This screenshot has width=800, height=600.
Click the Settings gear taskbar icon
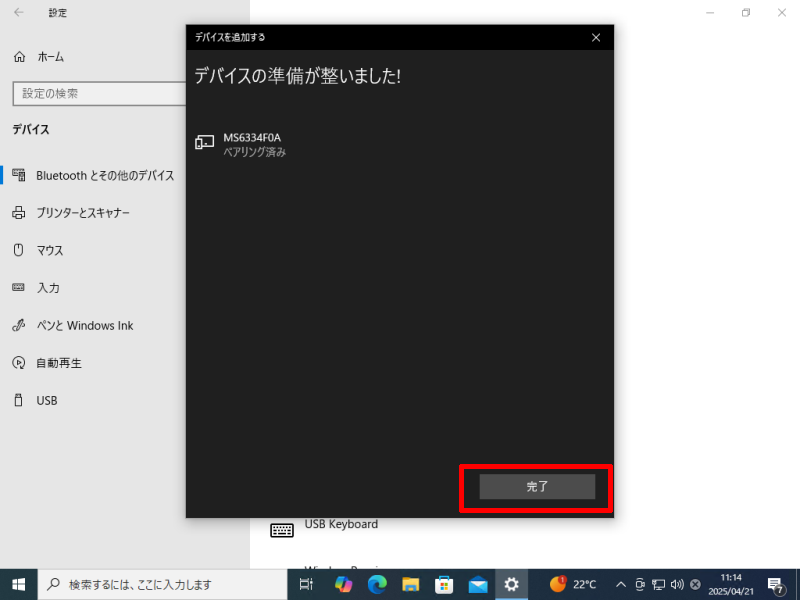click(x=511, y=585)
